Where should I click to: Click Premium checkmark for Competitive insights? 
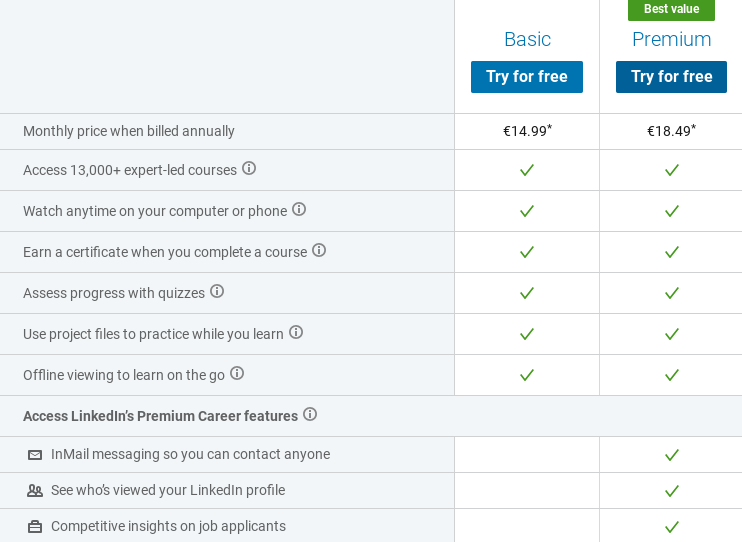point(672,527)
